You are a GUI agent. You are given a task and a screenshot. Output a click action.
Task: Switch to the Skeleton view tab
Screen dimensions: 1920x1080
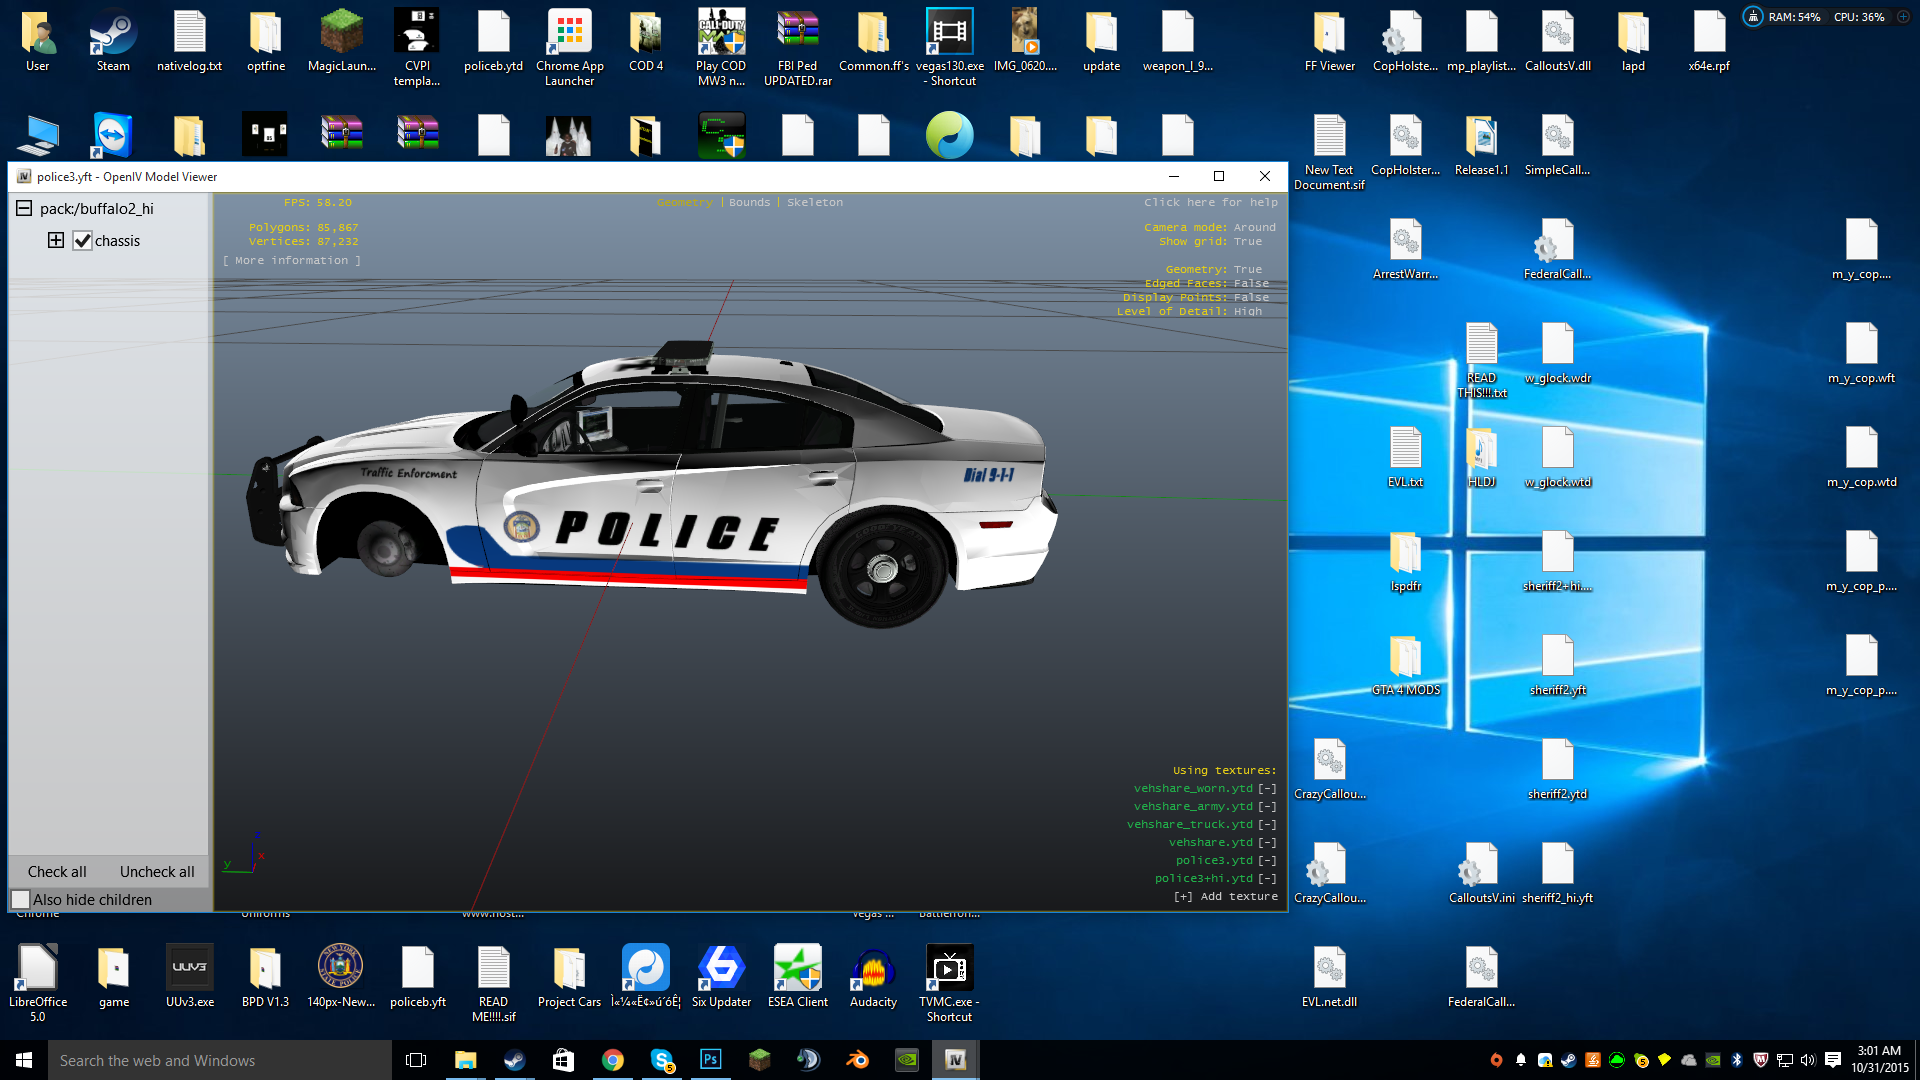click(x=814, y=202)
